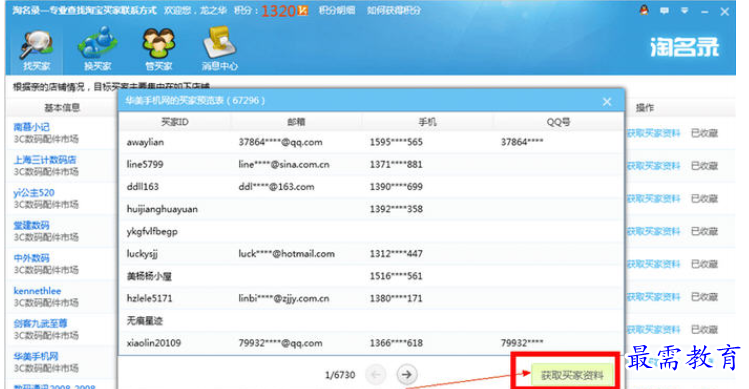Screen dimensions: 749x389
Task: Click the 买家ID column header
Action: (x=175, y=122)
